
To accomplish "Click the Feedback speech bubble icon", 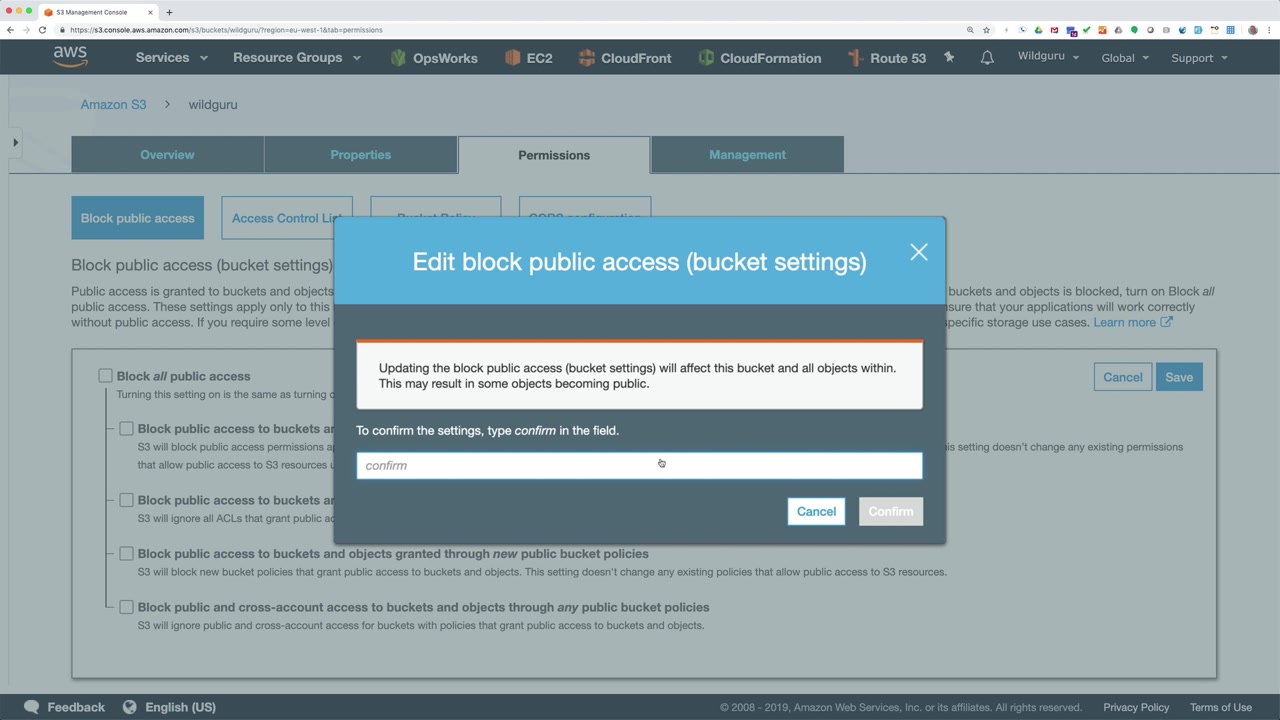I will click(x=31, y=707).
